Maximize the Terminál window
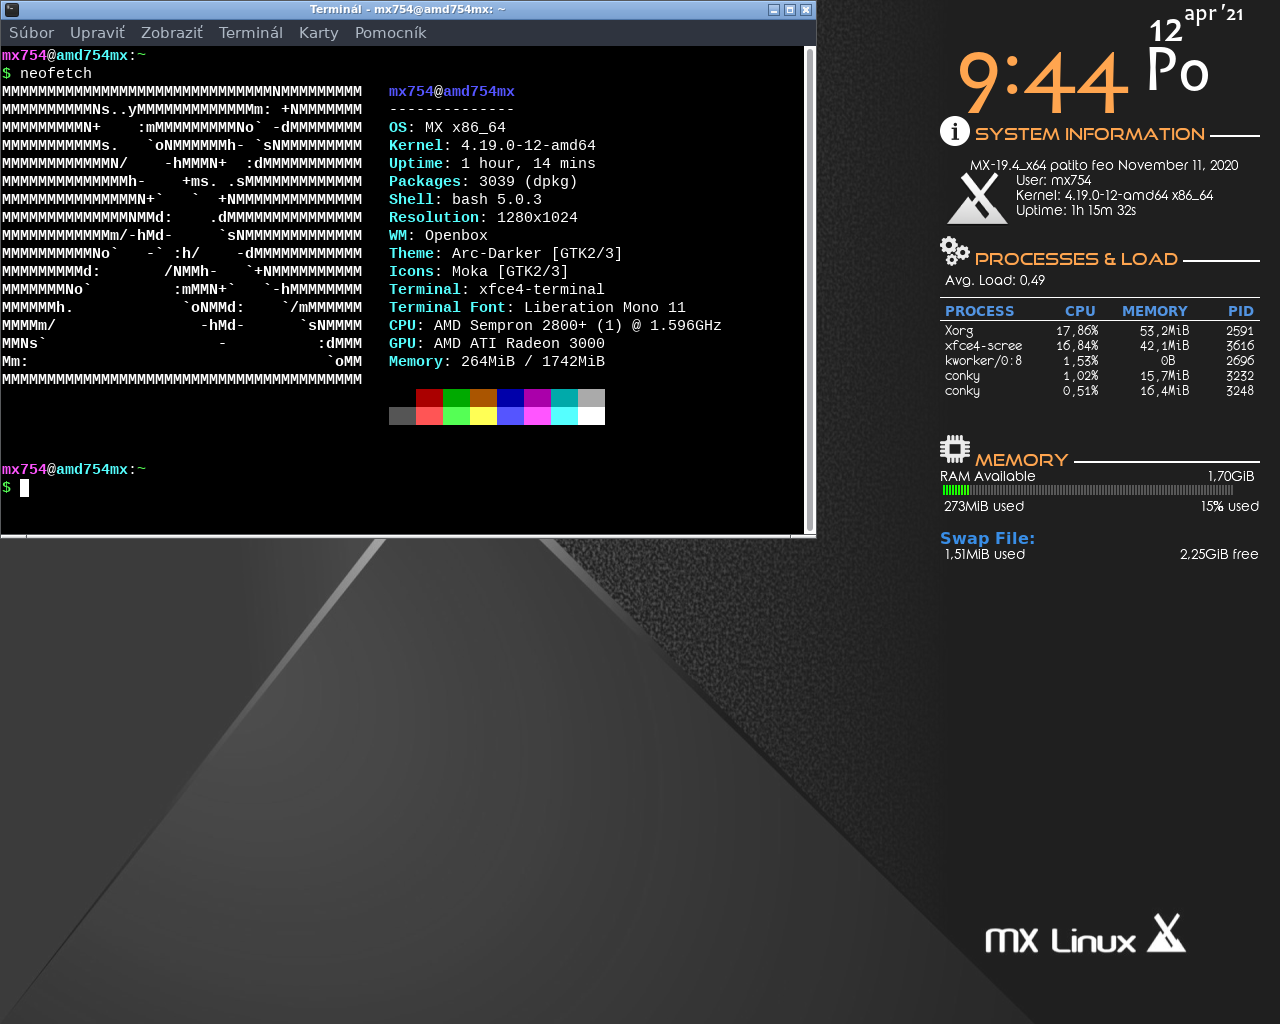This screenshot has height=1024, width=1280. pos(789,10)
